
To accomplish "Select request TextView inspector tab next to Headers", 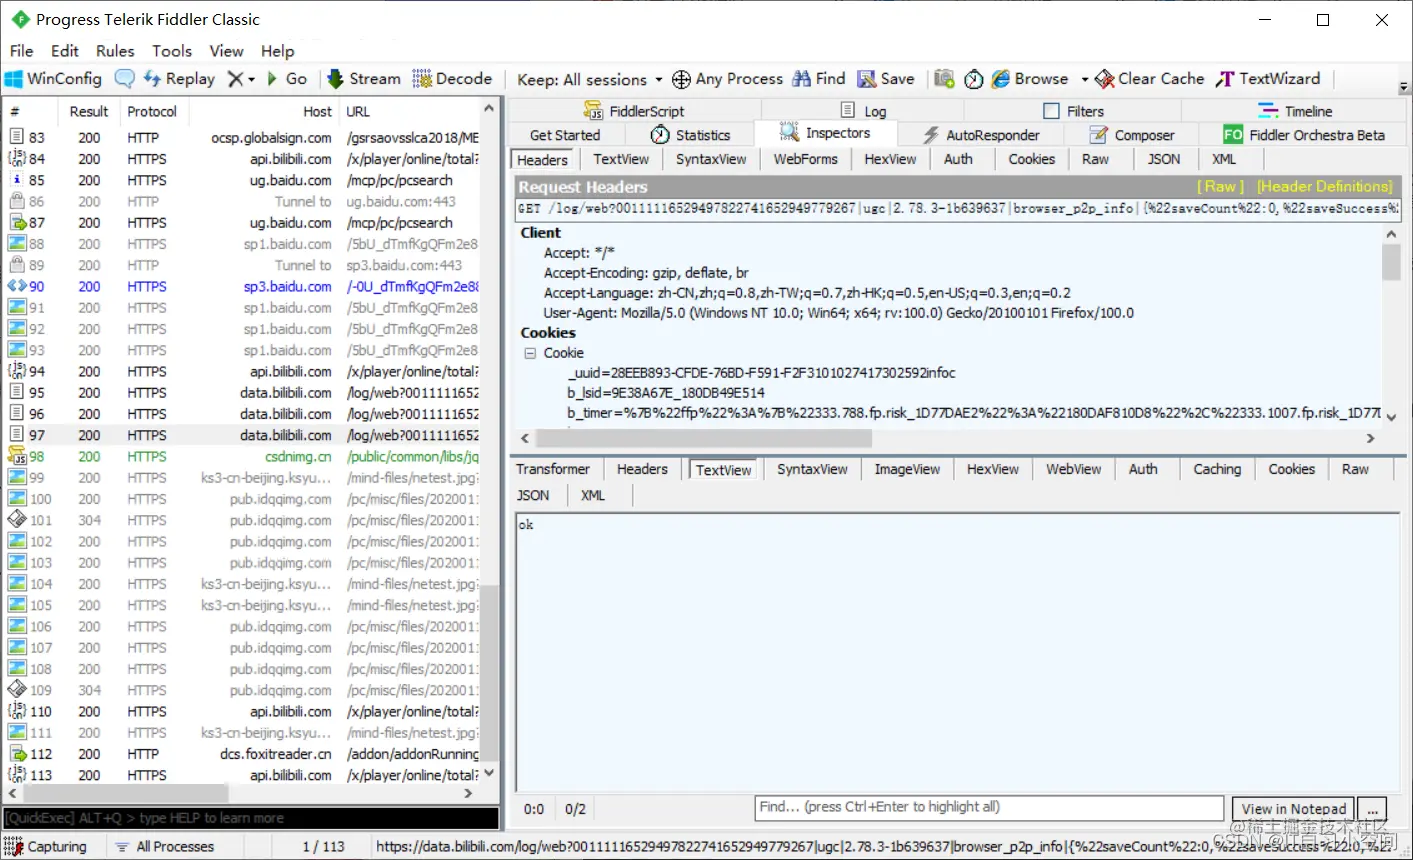I will pos(621,159).
